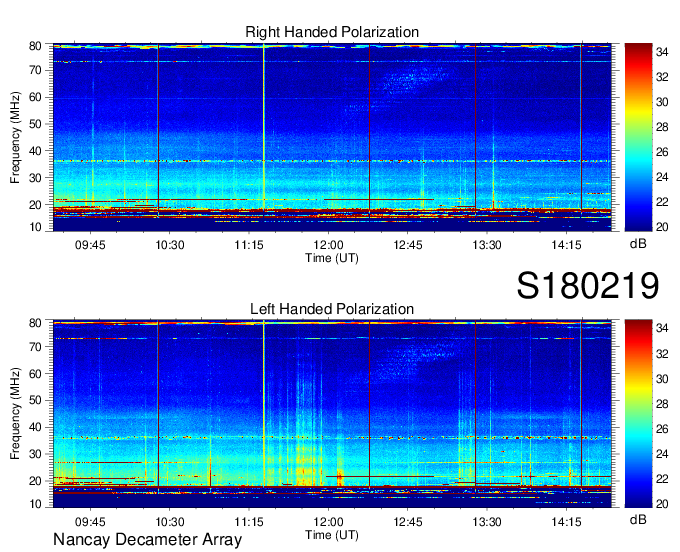Click "26" on the Left Handed color bar scale

tap(662, 429)
